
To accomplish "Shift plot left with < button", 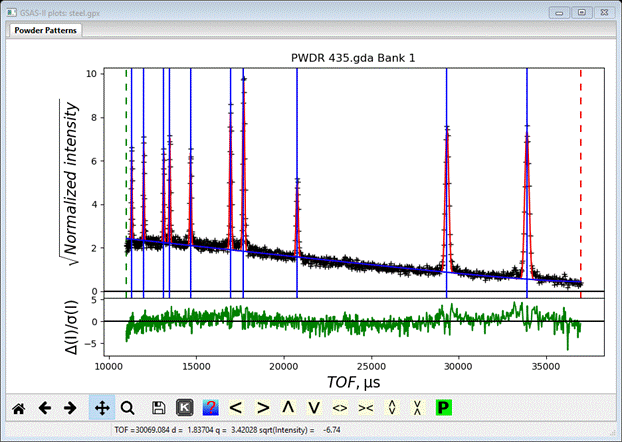I will pyautogui.click(x=237, y=408).
